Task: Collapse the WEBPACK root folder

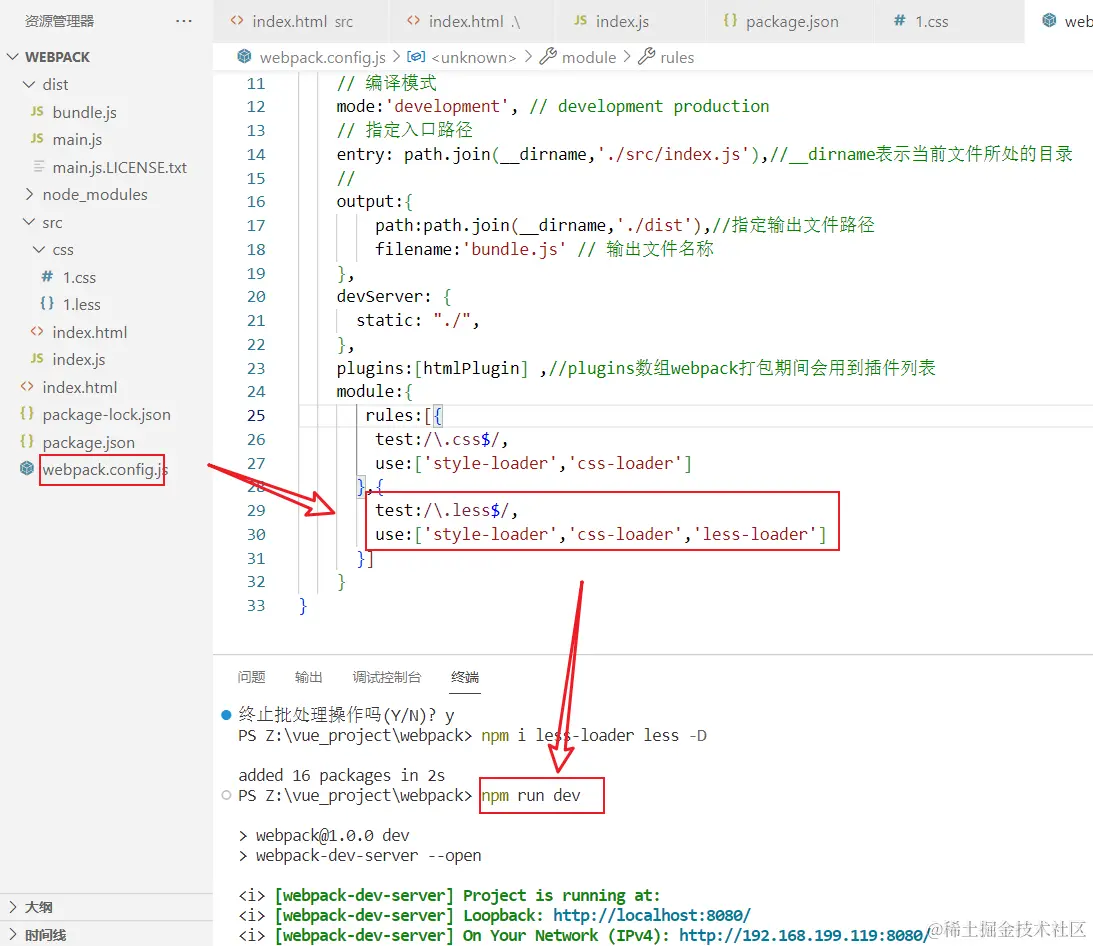Action: click(x=13, y=56)
